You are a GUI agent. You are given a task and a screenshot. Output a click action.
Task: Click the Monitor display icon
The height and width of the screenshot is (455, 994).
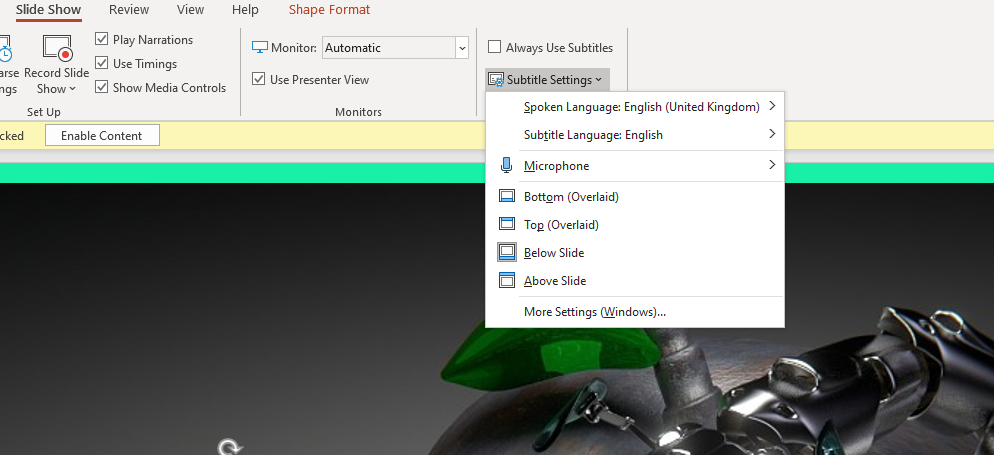[x=260, y=48]
